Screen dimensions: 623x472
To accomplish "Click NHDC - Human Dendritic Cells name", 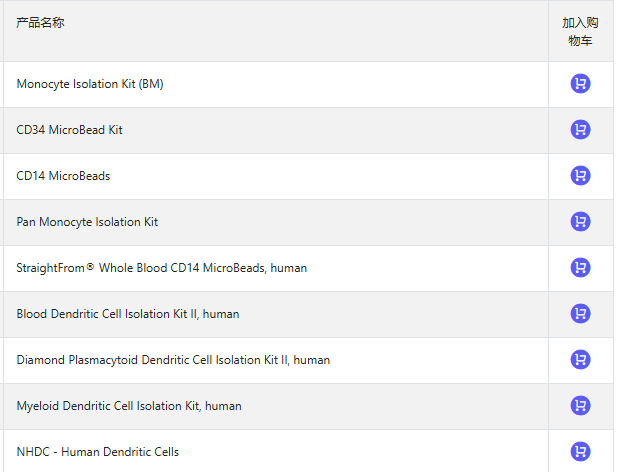I will tap(98, 452).
